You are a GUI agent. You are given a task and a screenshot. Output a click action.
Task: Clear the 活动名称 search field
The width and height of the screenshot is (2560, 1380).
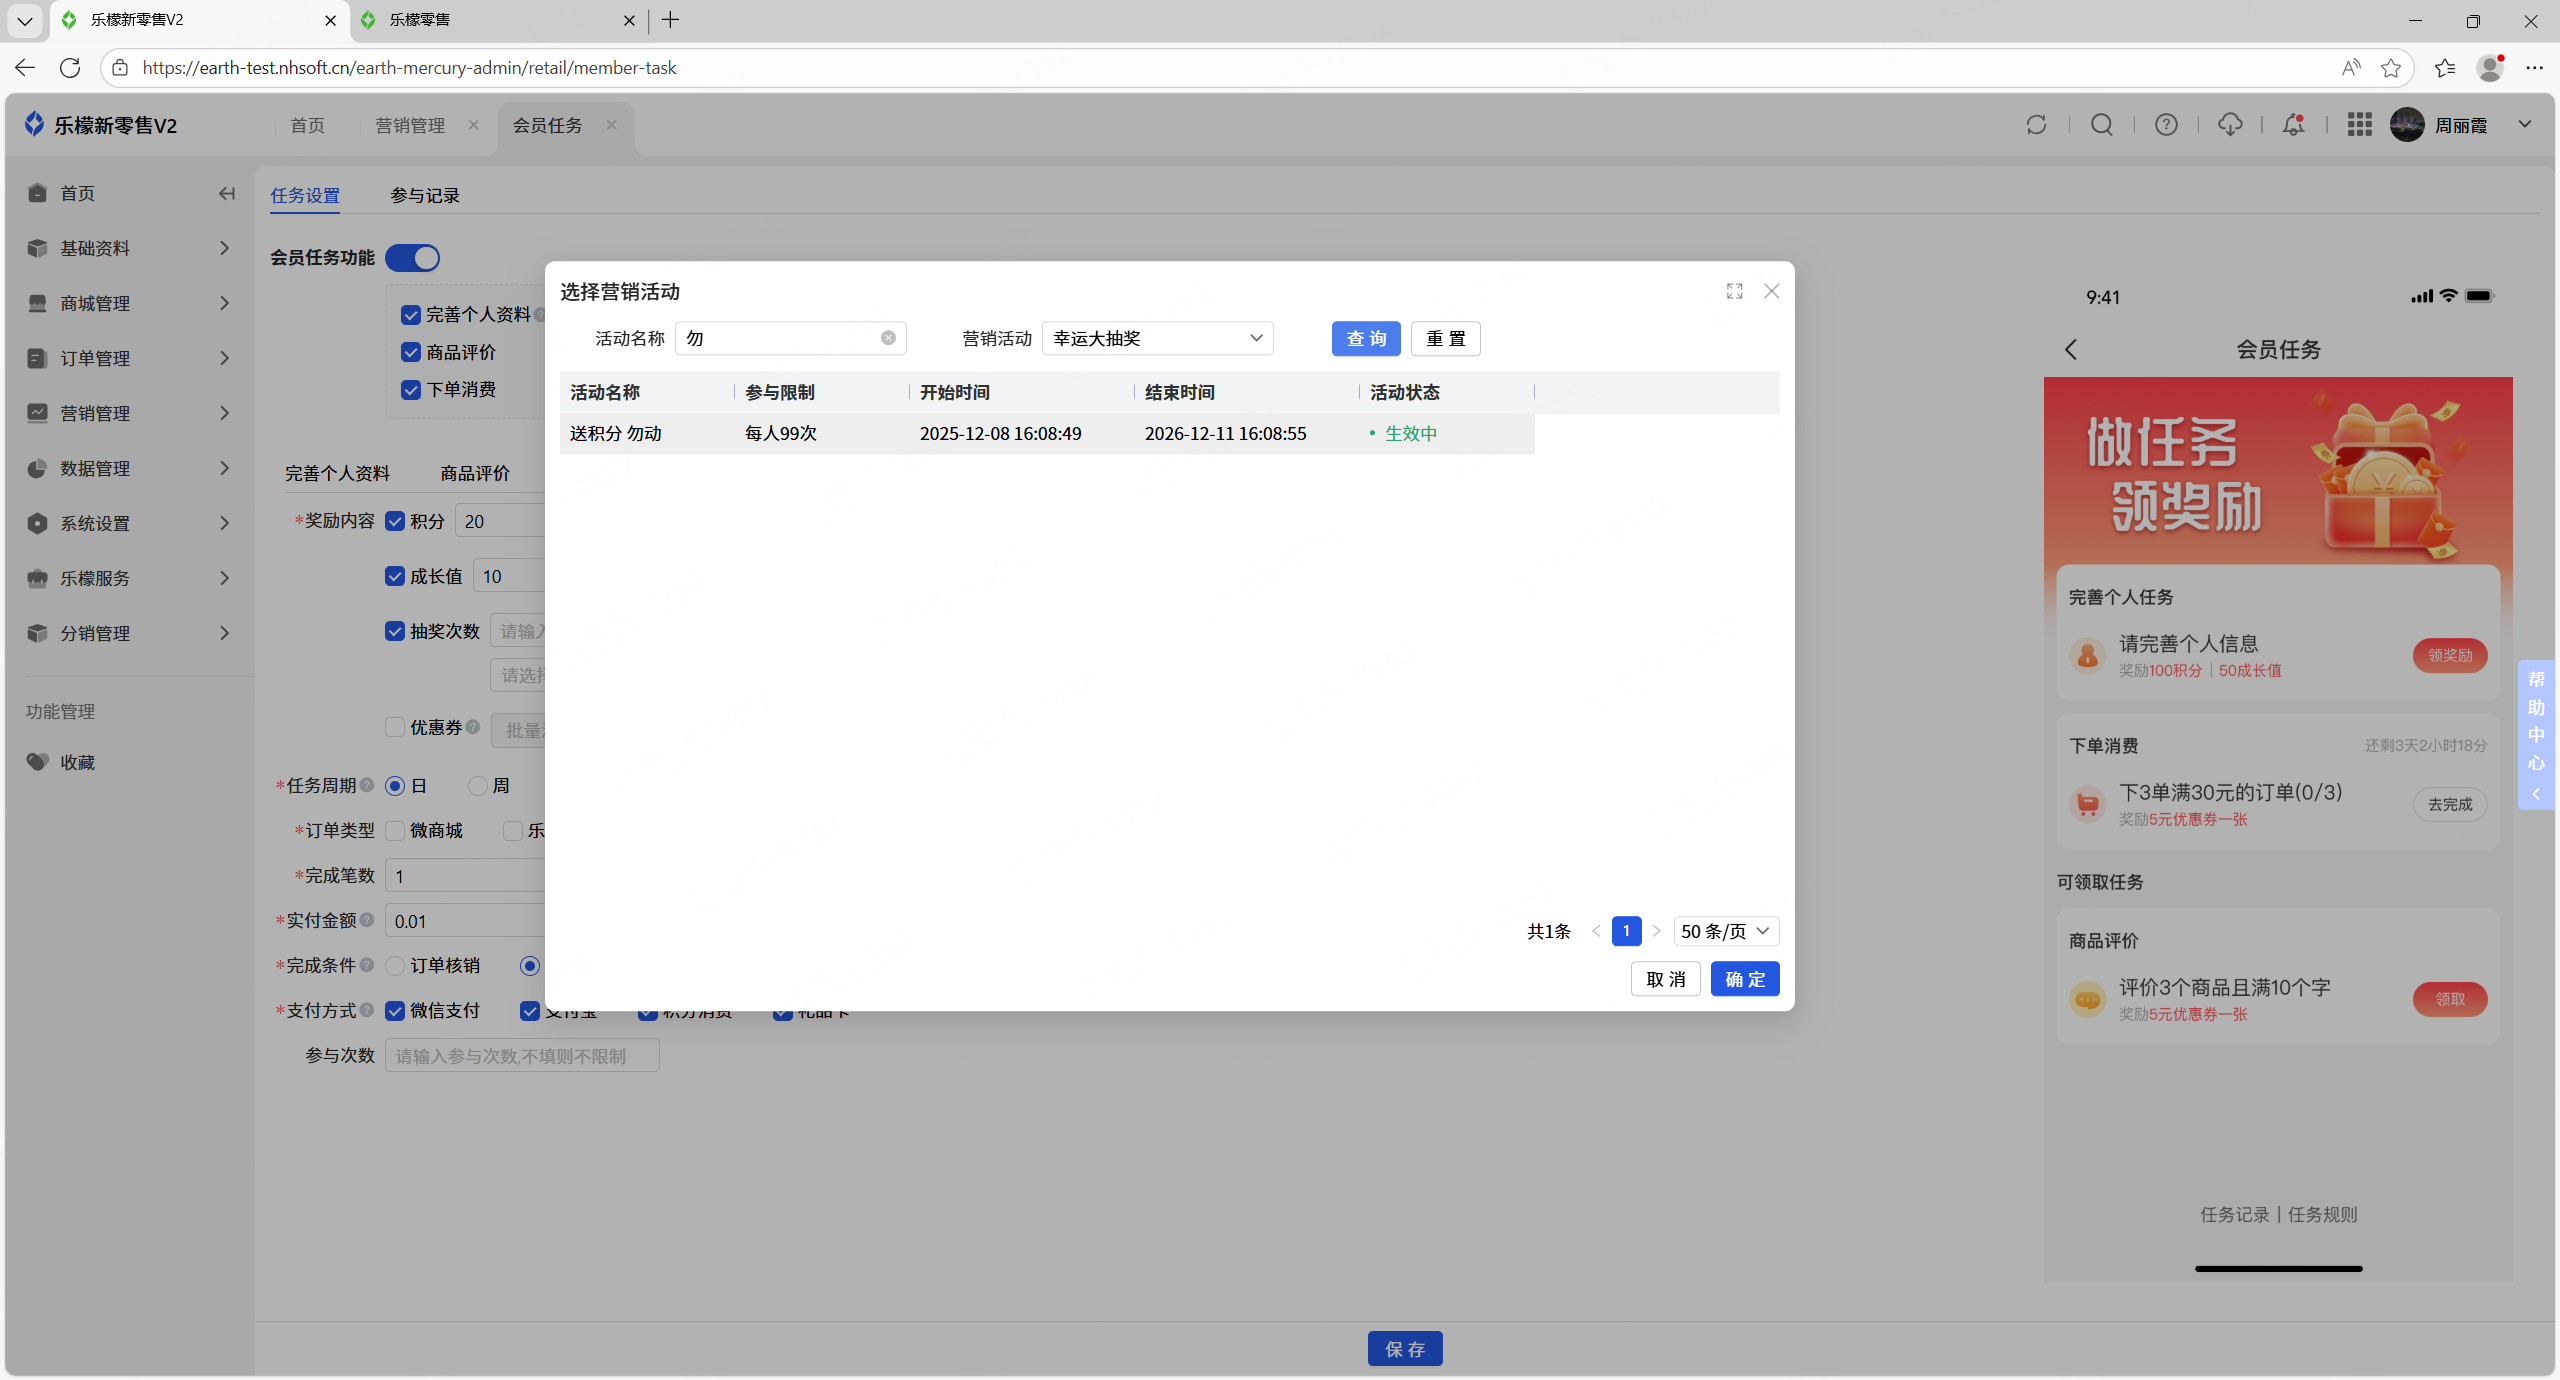888,338
